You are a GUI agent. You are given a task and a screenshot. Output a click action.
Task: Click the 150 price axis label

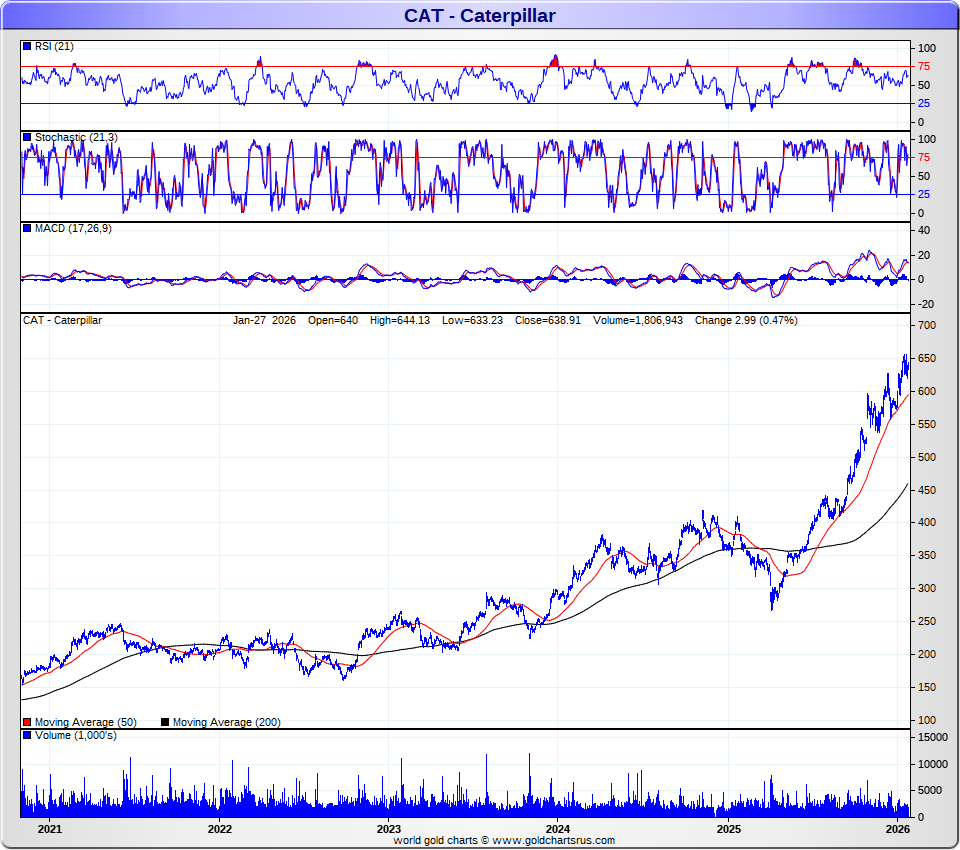coord(927,688)
